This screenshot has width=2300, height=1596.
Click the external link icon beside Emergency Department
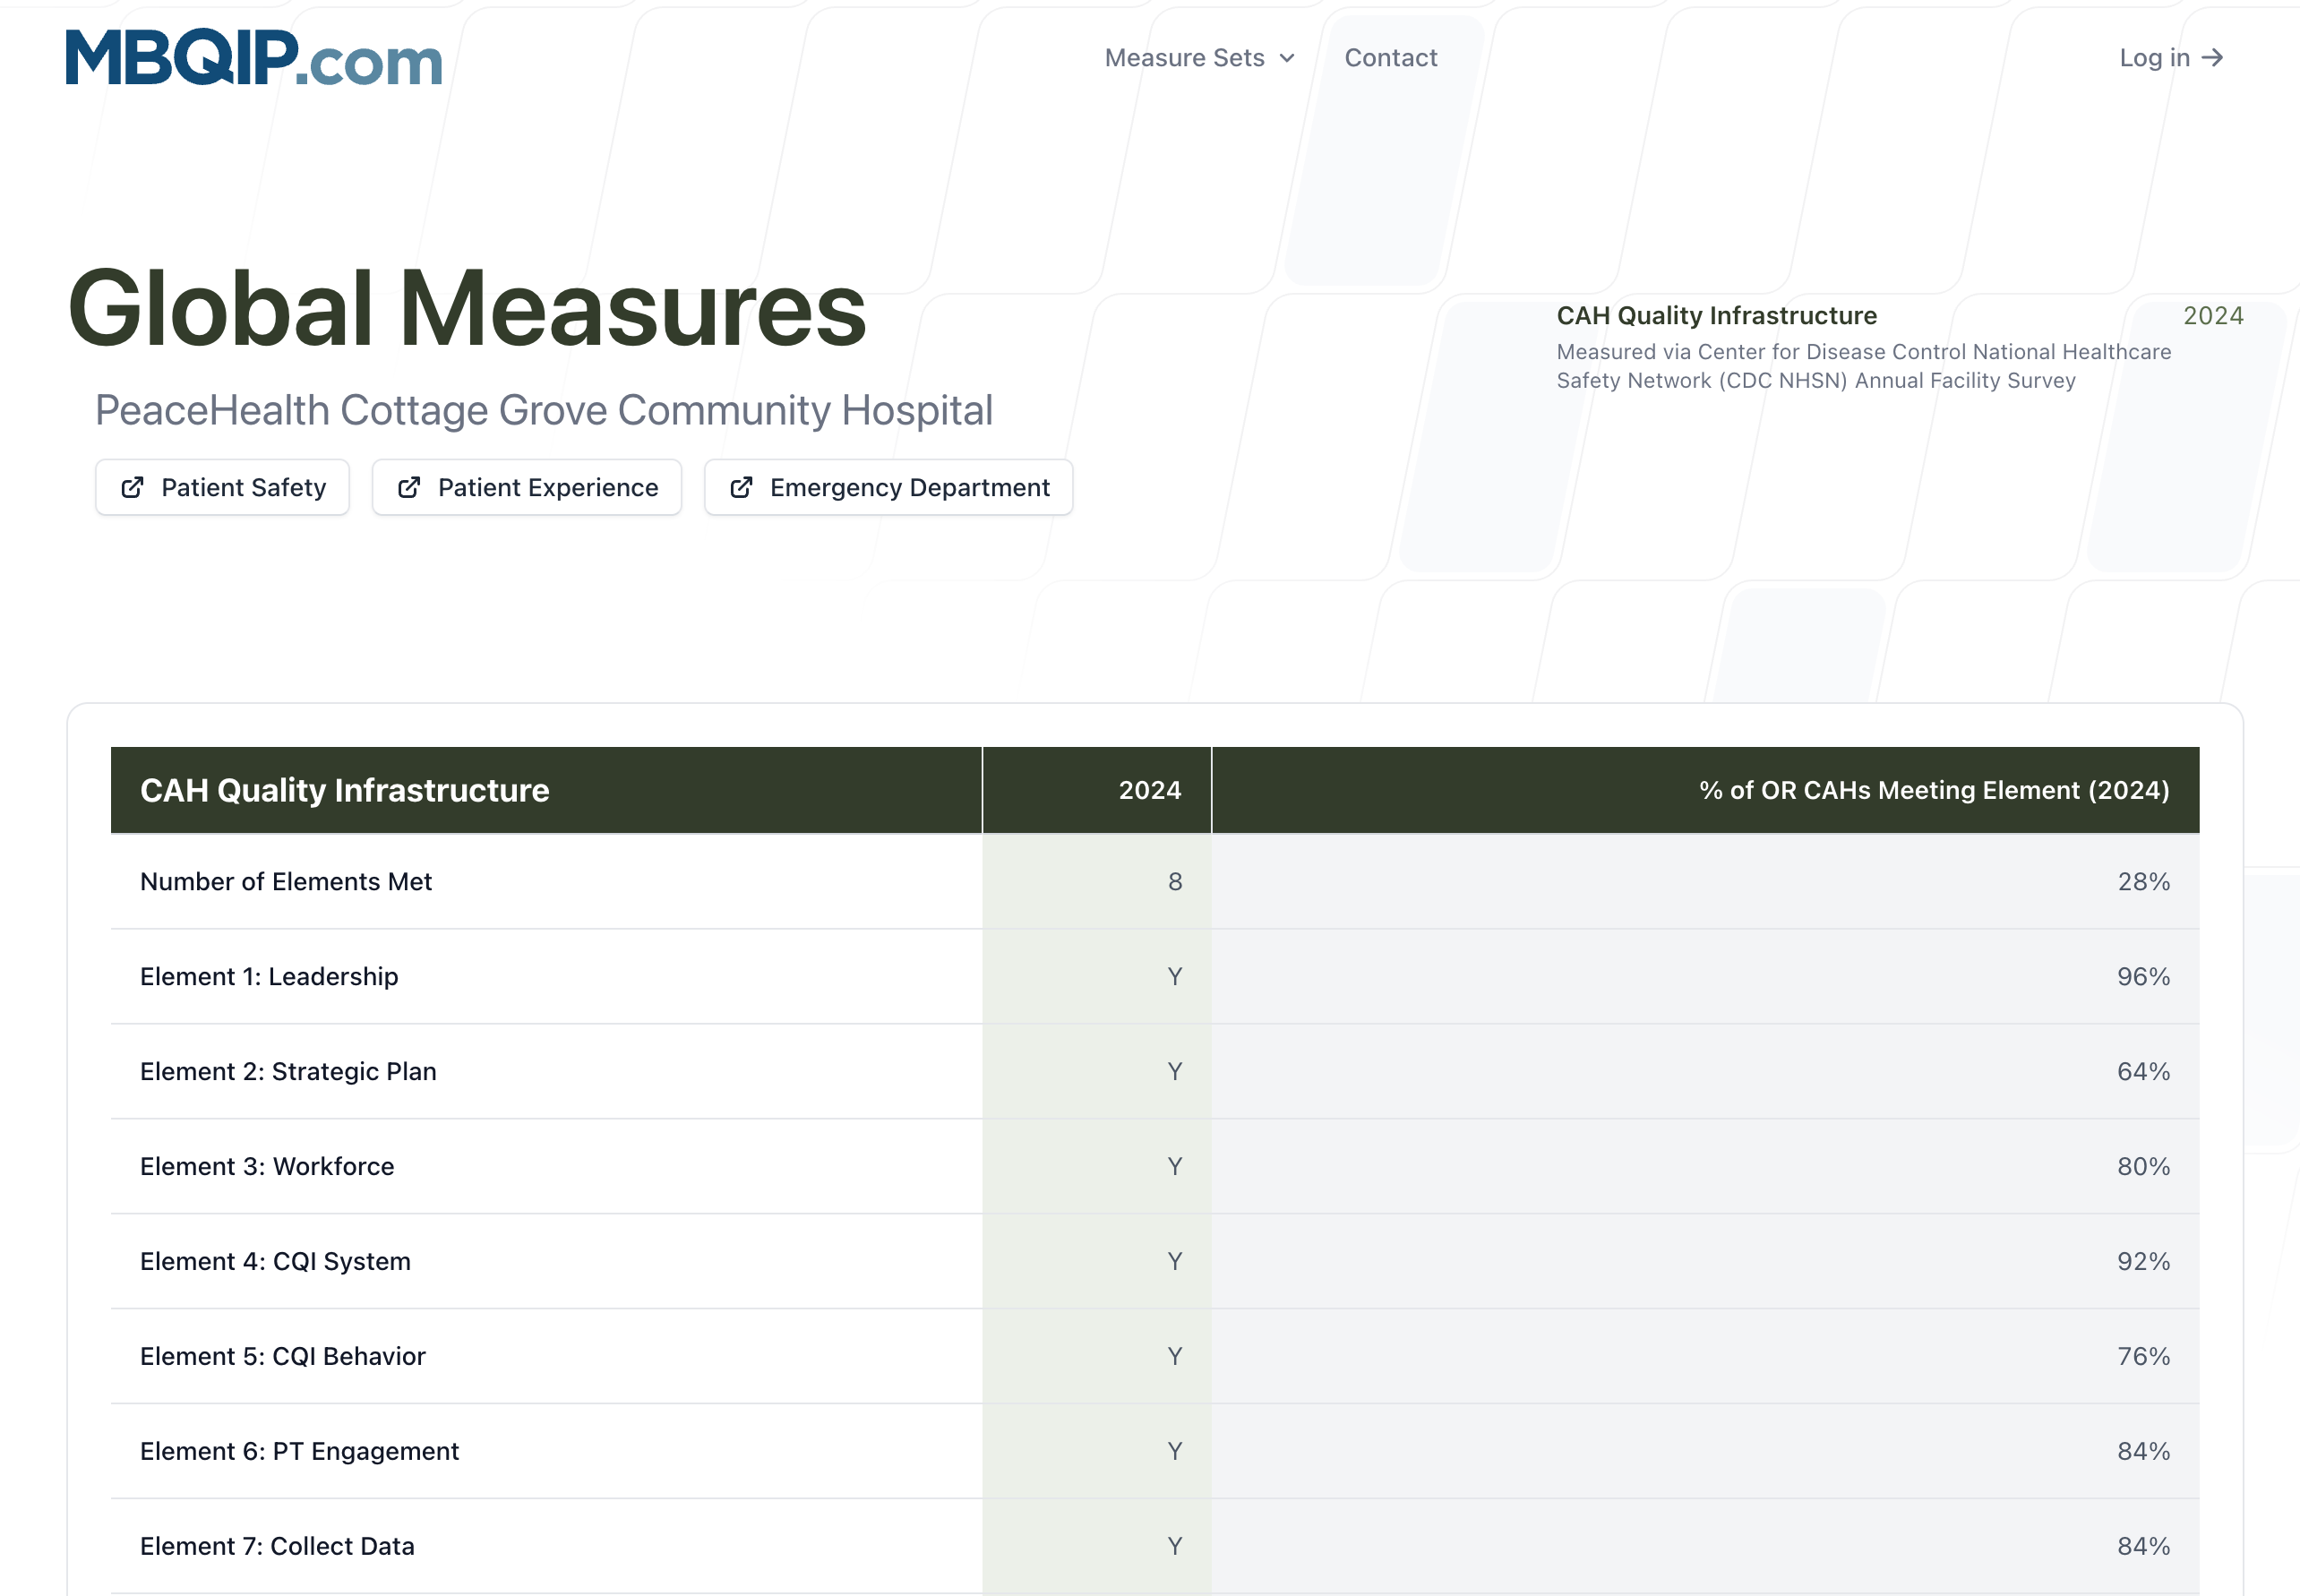tap(742, 487)
